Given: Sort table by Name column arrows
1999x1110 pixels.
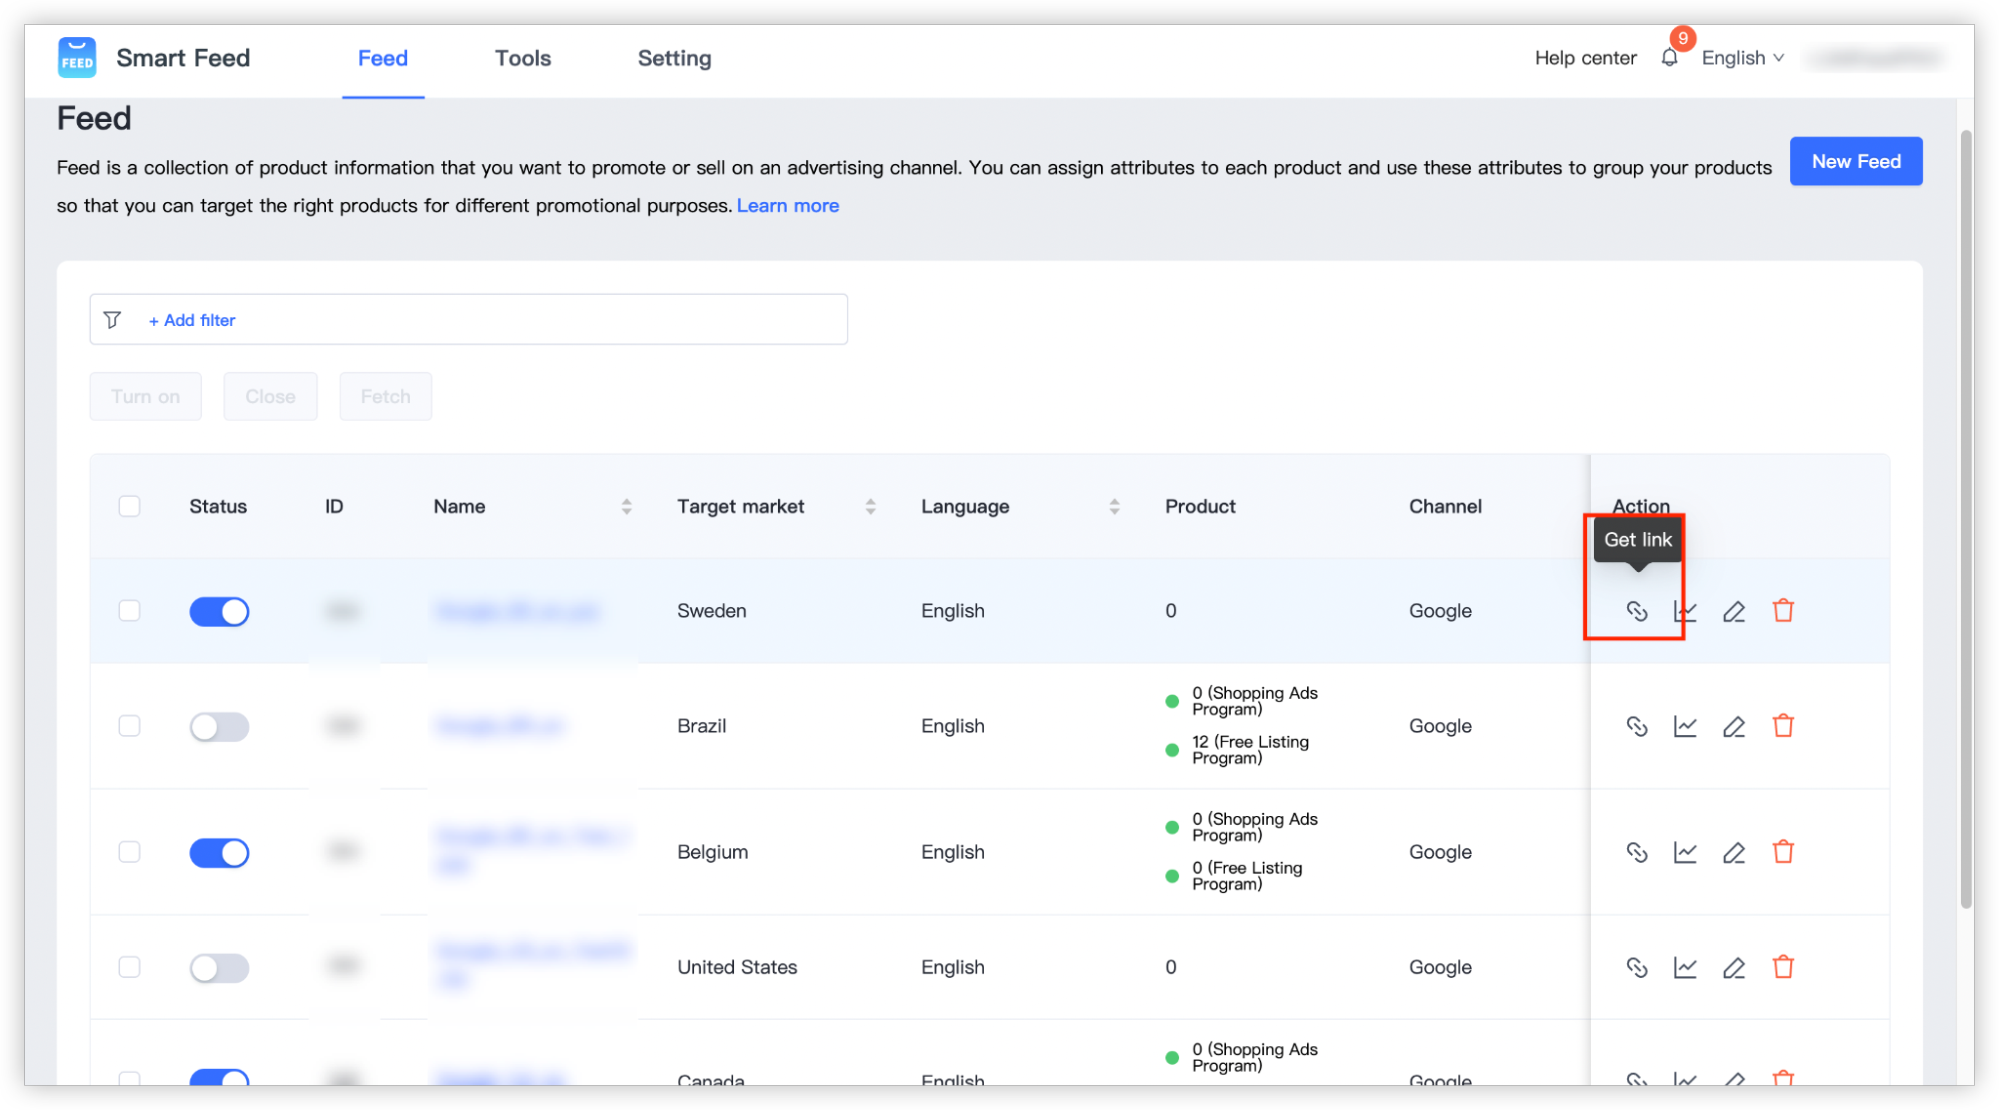Looking at the screenshot, I should (626, 507).
